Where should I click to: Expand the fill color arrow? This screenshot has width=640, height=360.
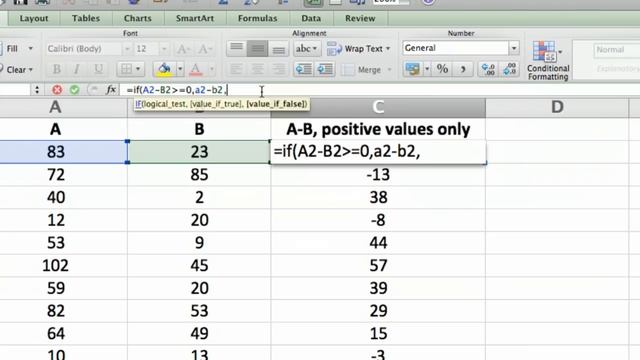tap(180, 69)
